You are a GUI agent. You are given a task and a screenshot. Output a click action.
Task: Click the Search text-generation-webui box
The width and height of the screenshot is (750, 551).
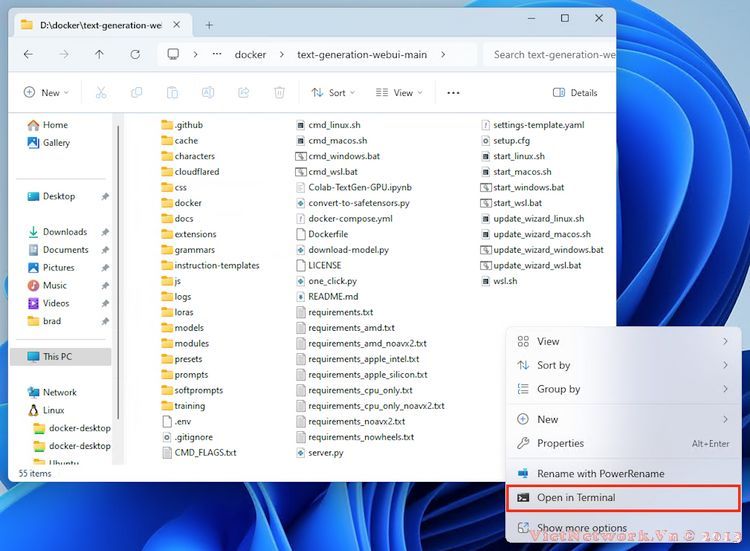(x=550, y=55)
